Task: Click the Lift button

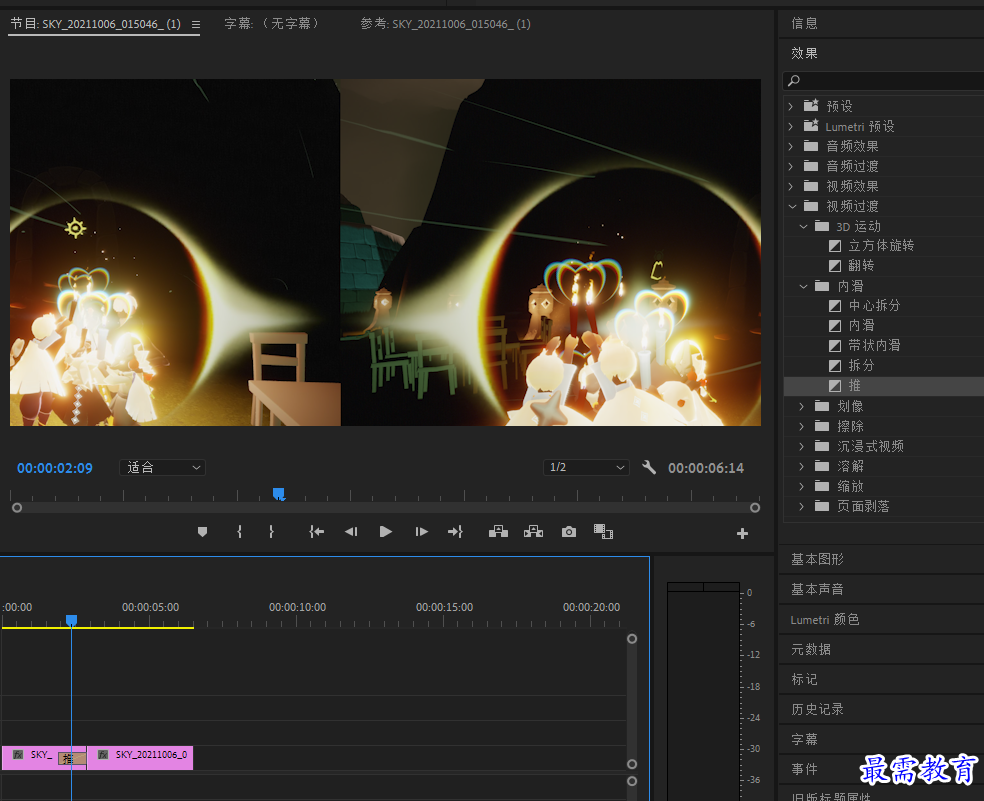Action: (498, 532)
